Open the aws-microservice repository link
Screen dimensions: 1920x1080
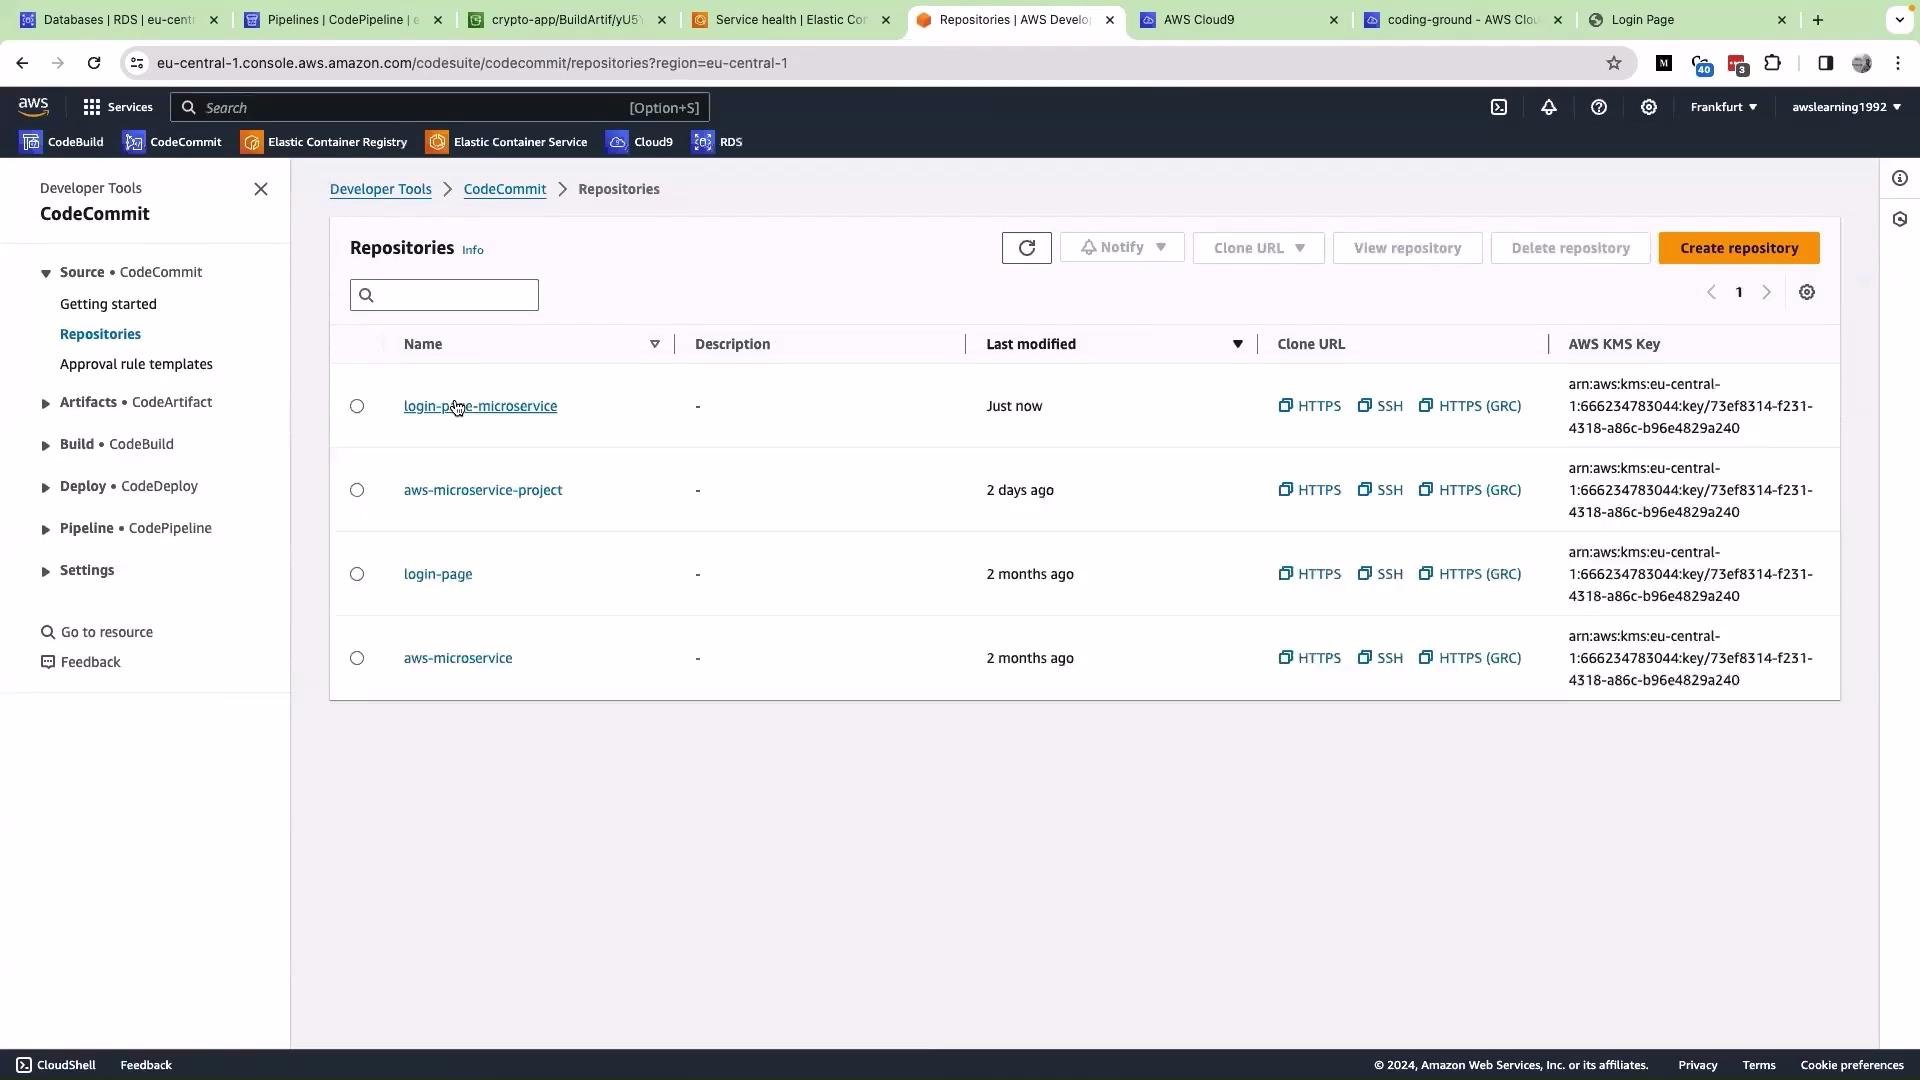[x=458, y=658]
